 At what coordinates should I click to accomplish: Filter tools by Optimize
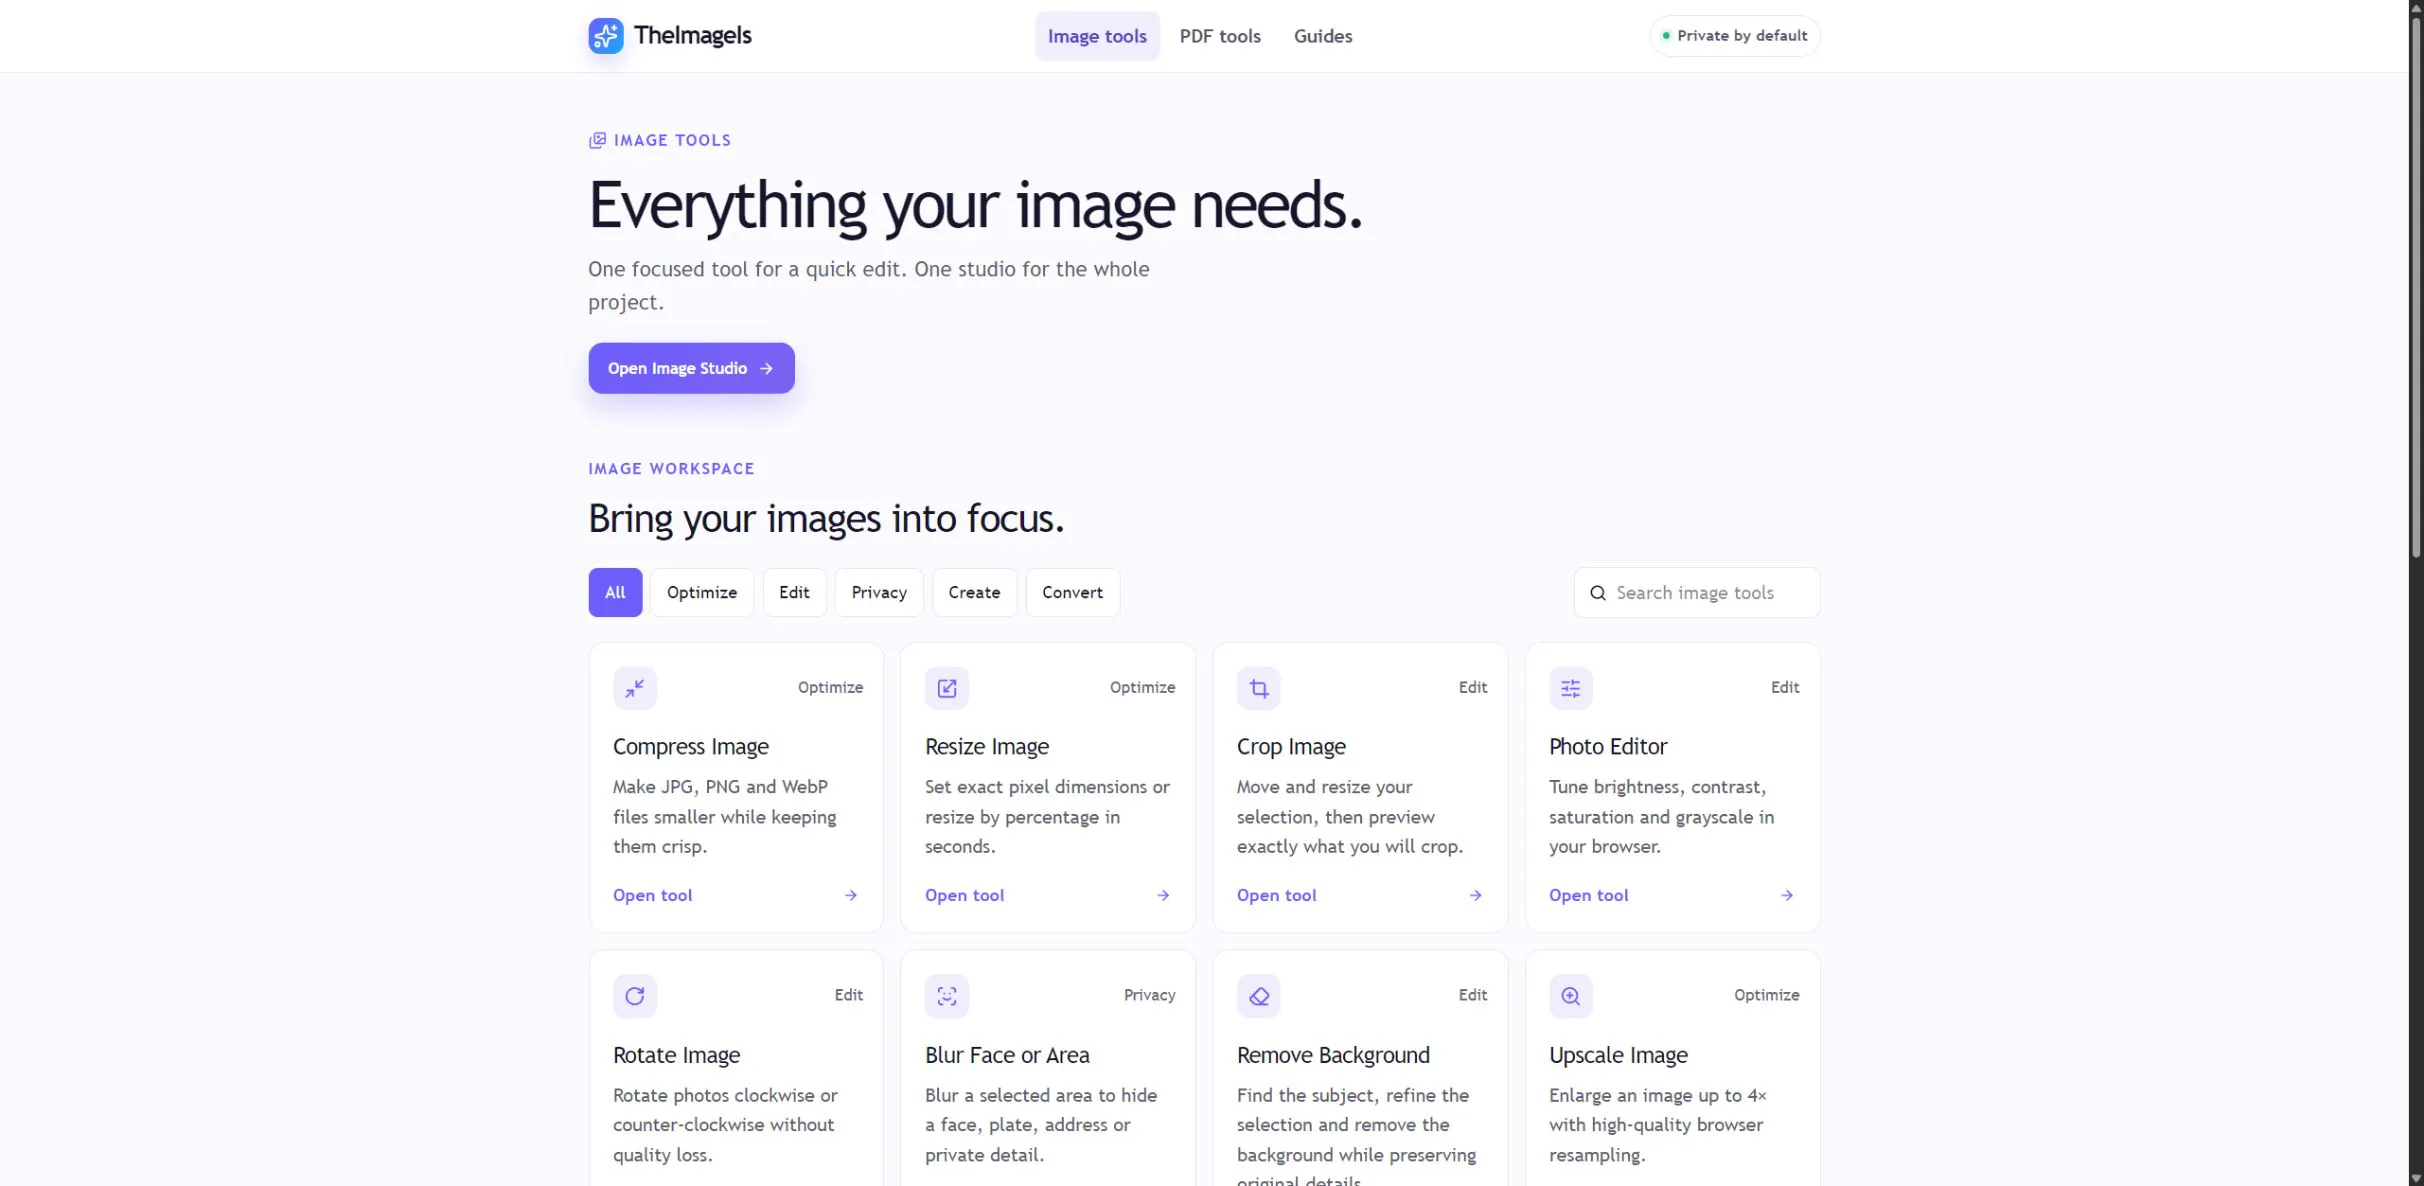click(x=701, y=592)
